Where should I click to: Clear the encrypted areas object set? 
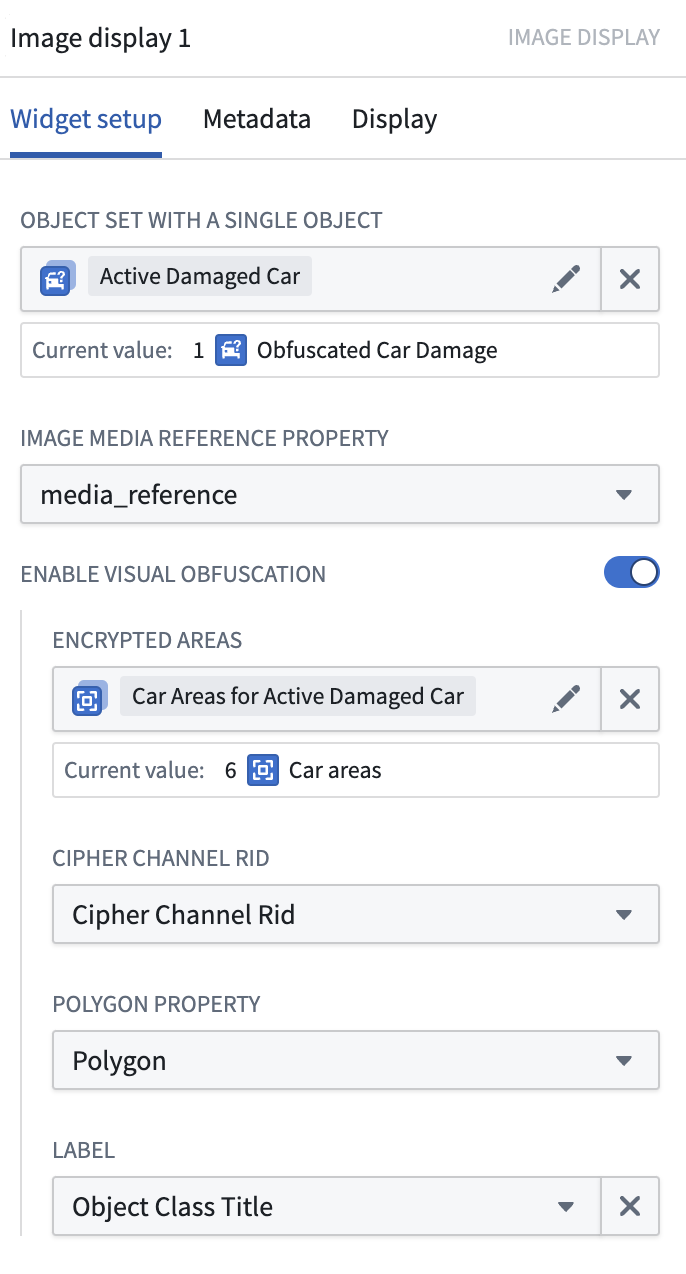(x=630, y=698)
